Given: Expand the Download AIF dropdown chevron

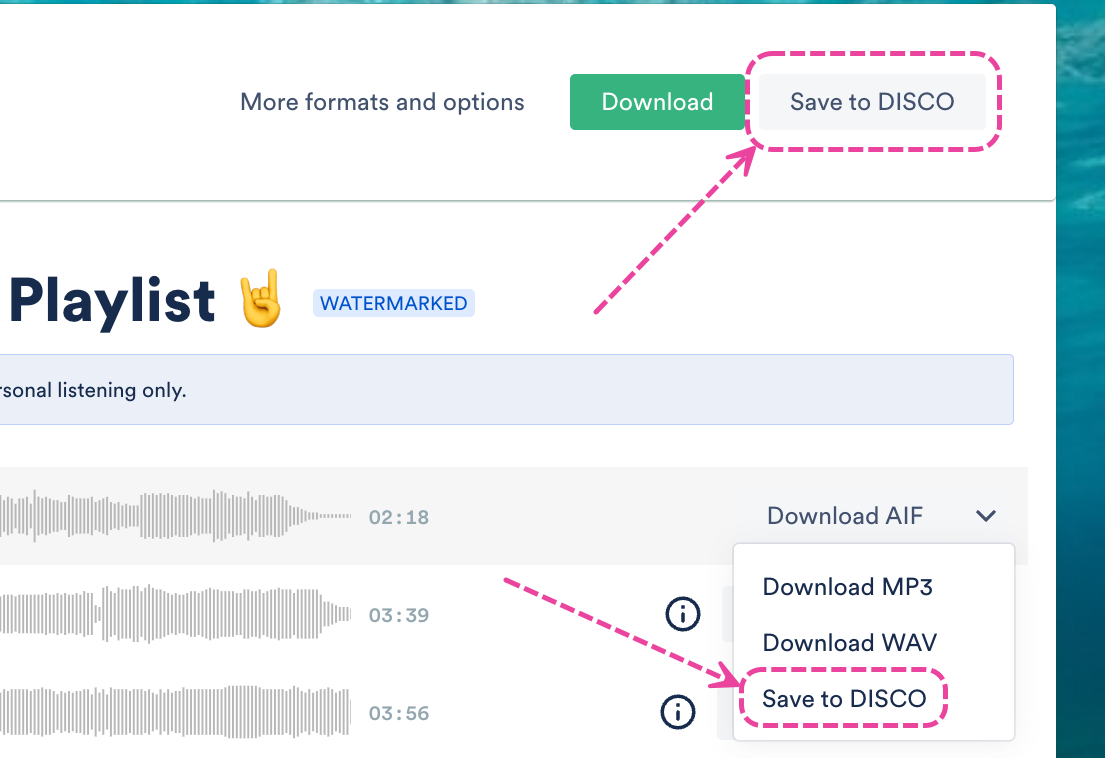Looking at the screenshot, I should click(986, 516).
